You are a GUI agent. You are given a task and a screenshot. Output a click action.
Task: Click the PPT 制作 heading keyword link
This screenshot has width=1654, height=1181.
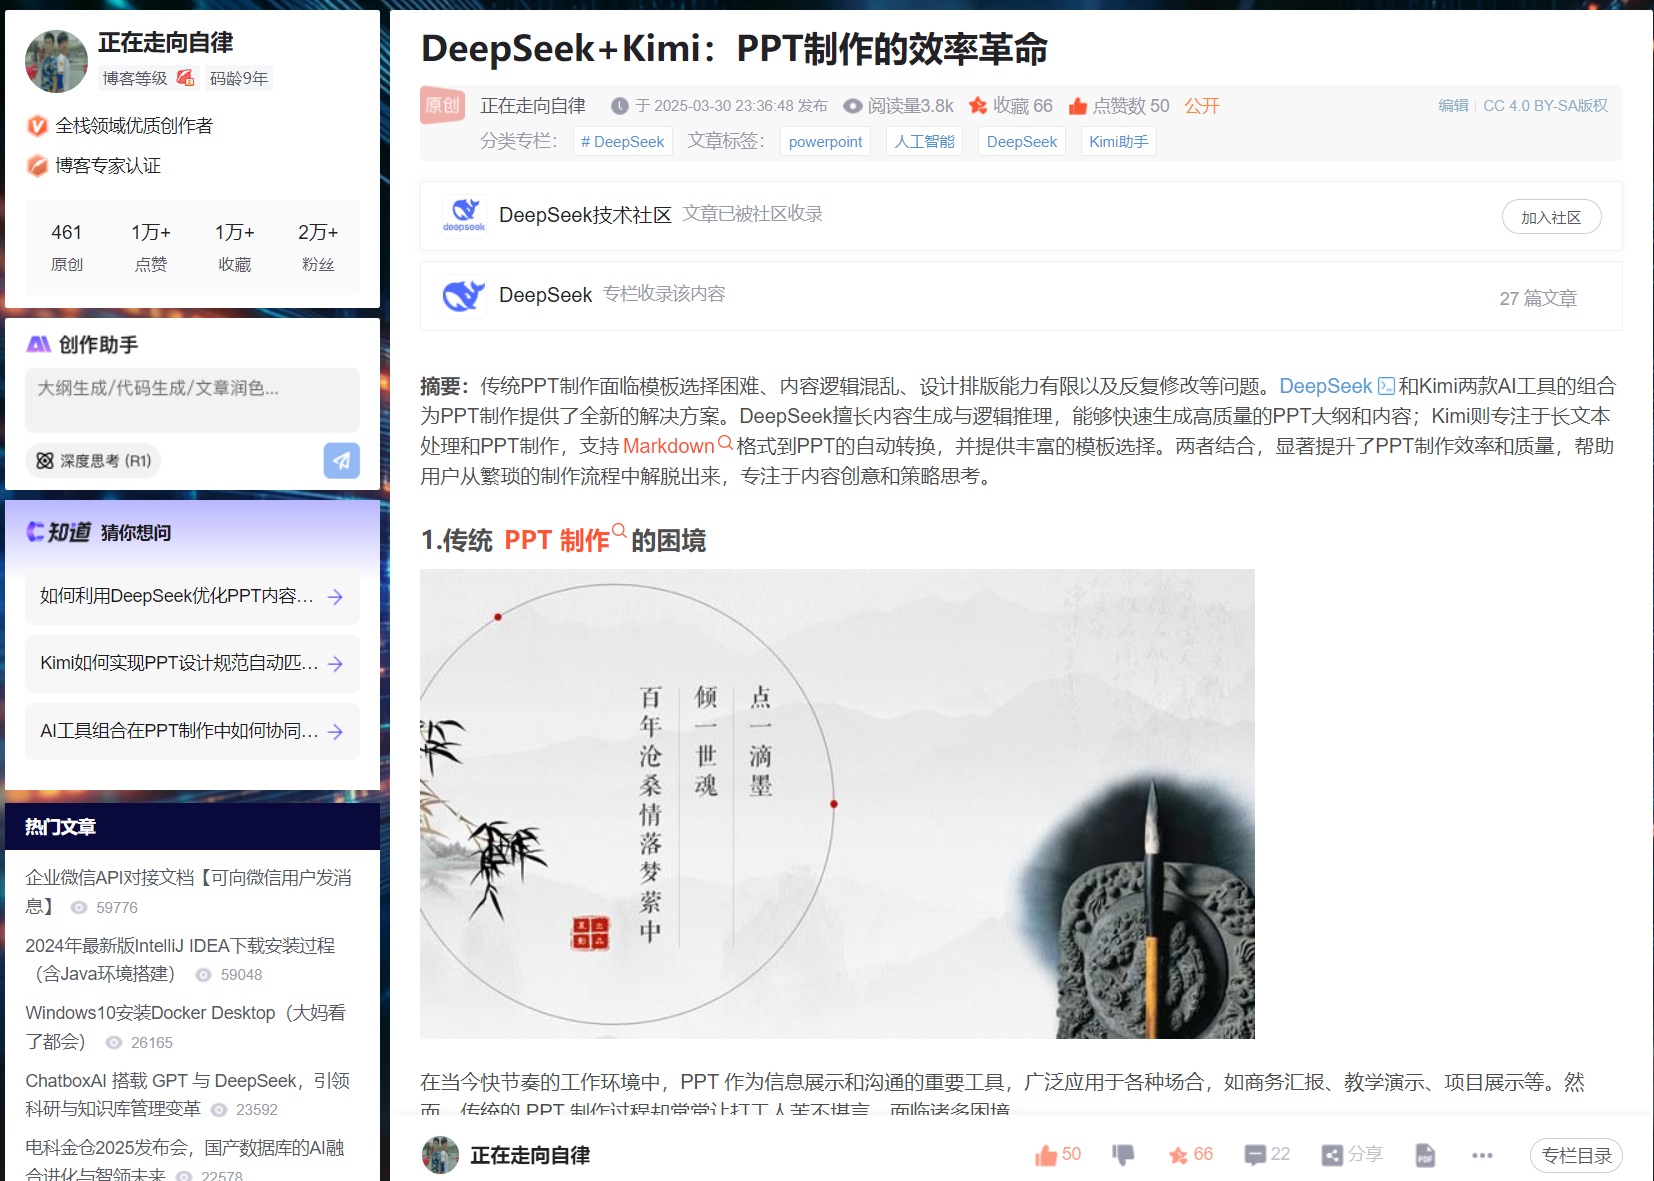556,541
